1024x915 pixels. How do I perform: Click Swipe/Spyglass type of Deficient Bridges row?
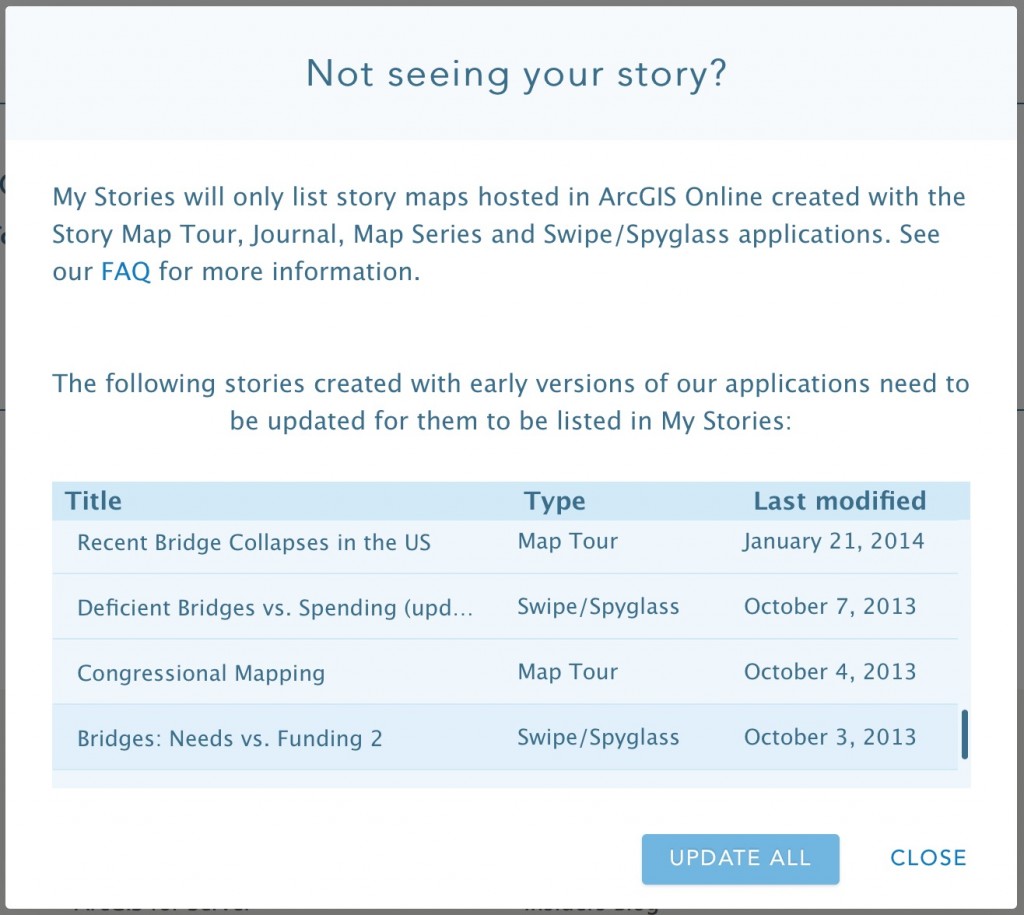click(598, 607)
